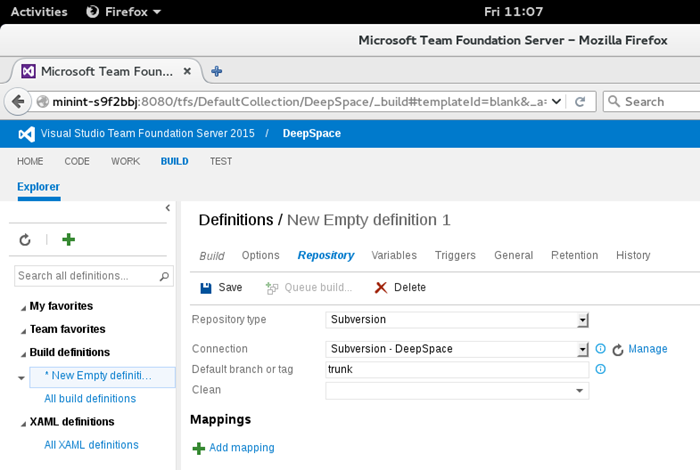
Task: Click the Add mapping link text
Action: (242, 448)
